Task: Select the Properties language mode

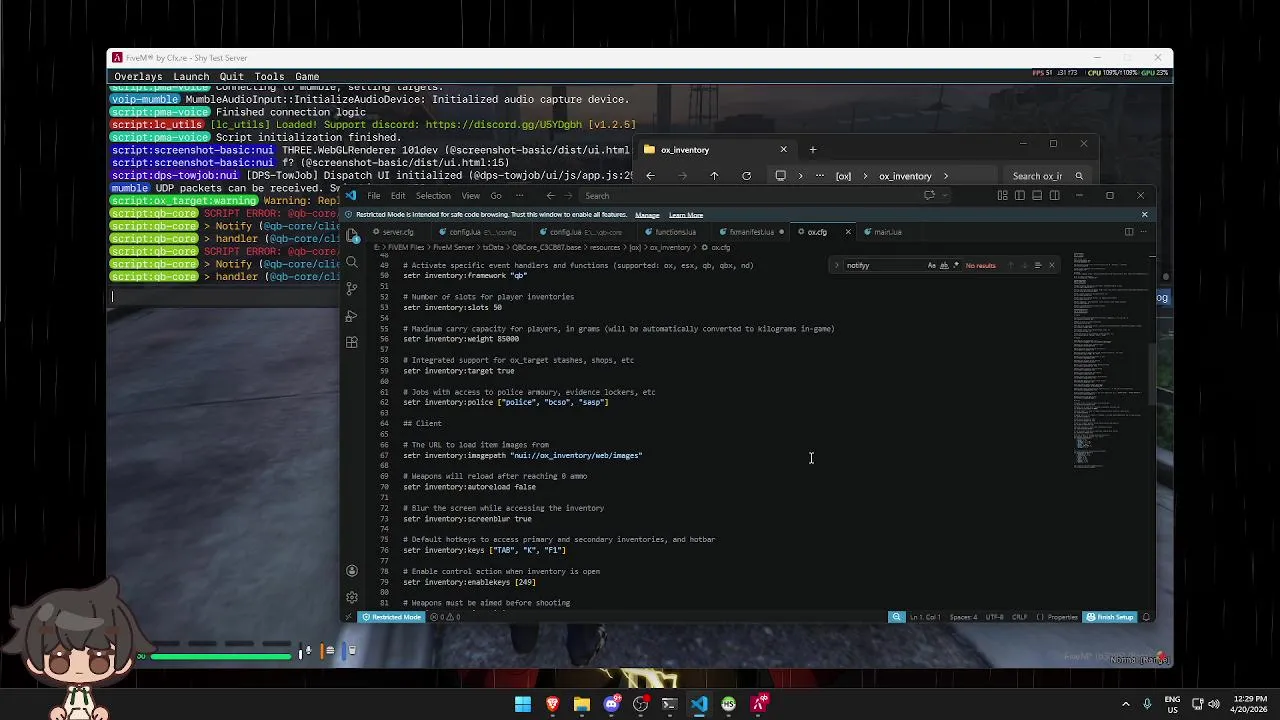Action: [x=1057, y=617]
